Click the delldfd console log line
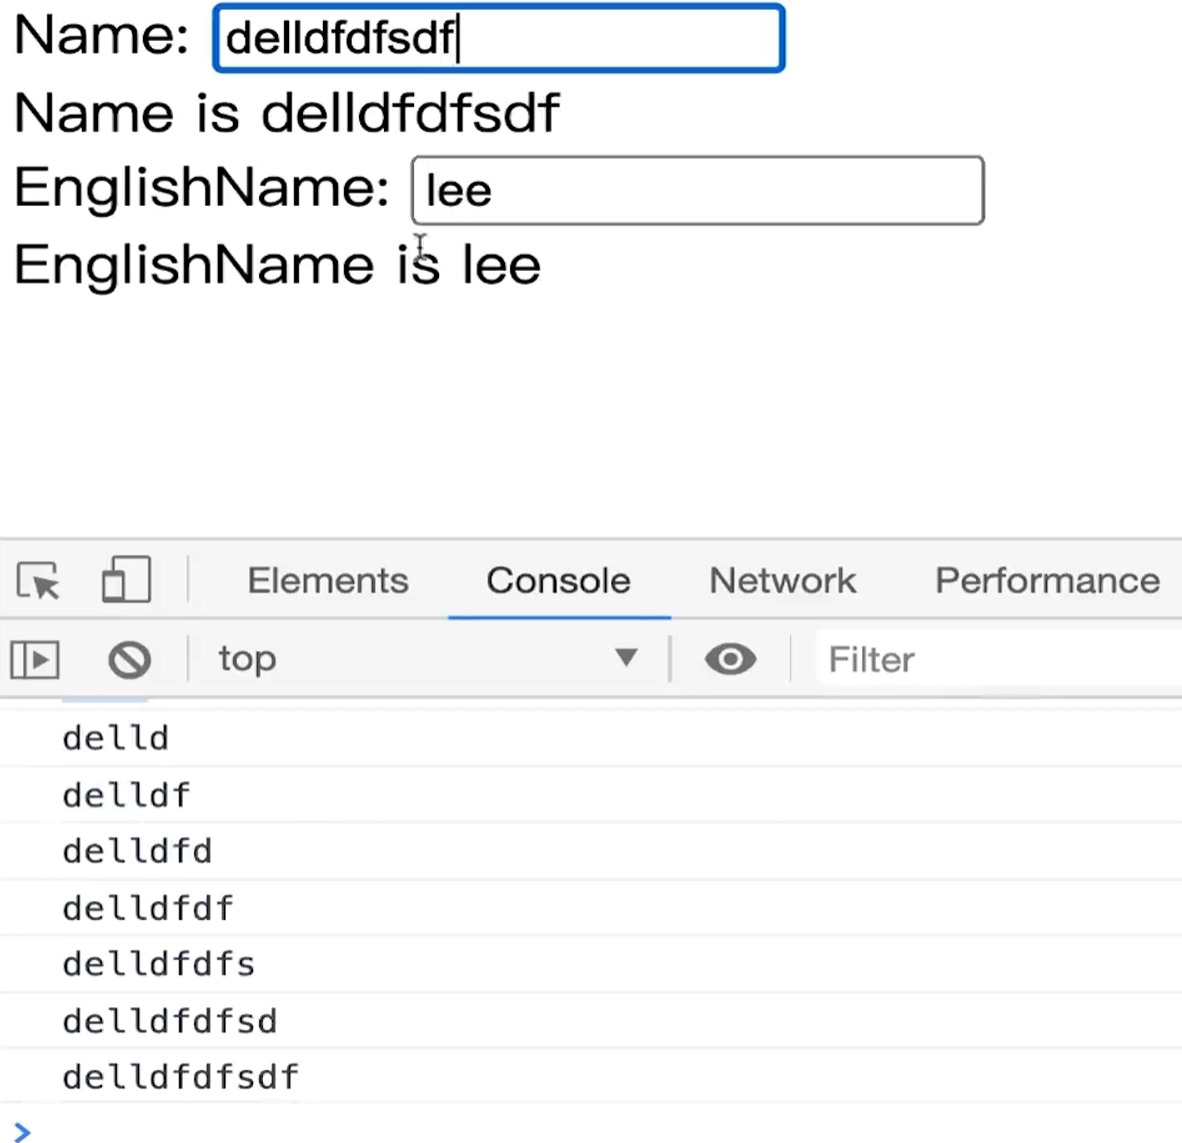The width and height of the screenshot is (1182, 1143). point(137,851)
